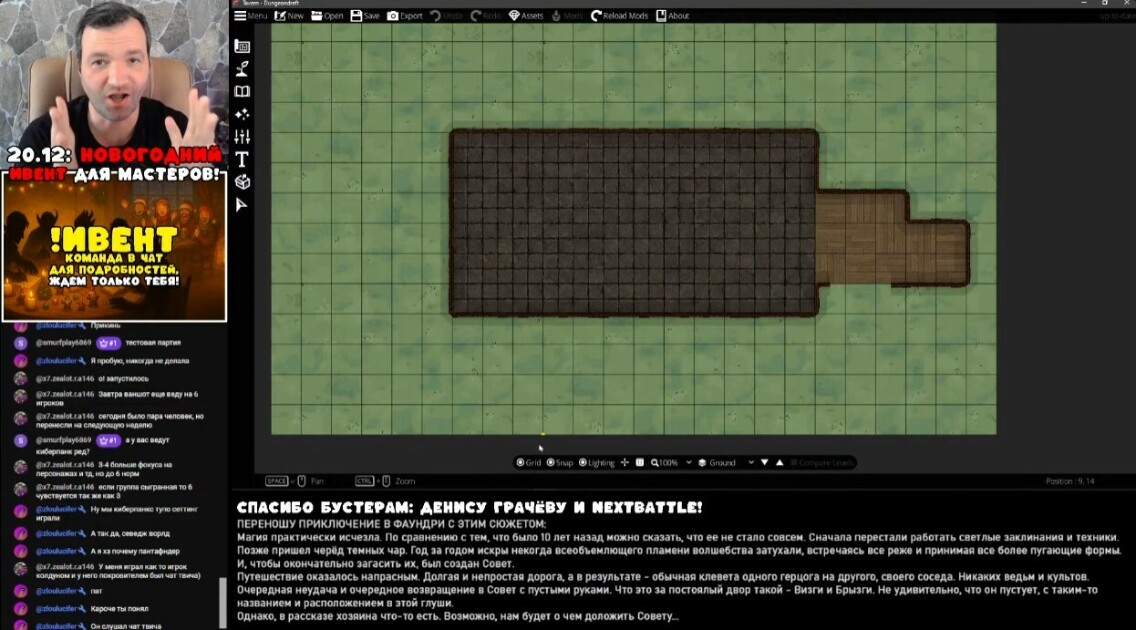Go up one level with up arrow
Image resolution: width=1136 pixels, height=630 pixels.
(x=780, y=463)
